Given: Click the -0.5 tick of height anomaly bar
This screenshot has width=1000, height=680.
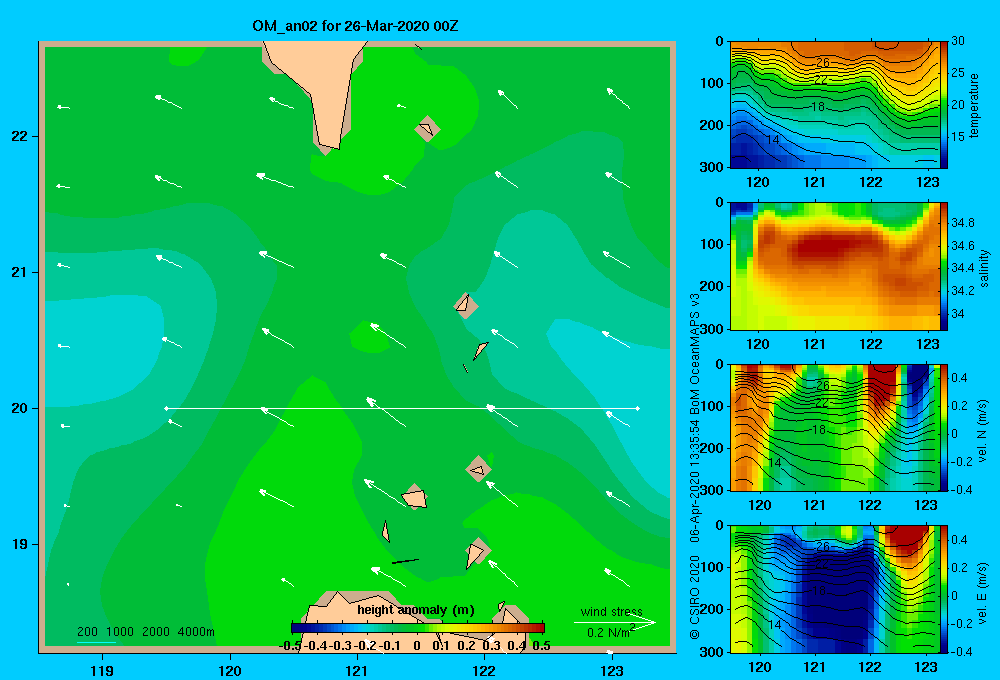Looking at the screenshot, I should 291,646.
